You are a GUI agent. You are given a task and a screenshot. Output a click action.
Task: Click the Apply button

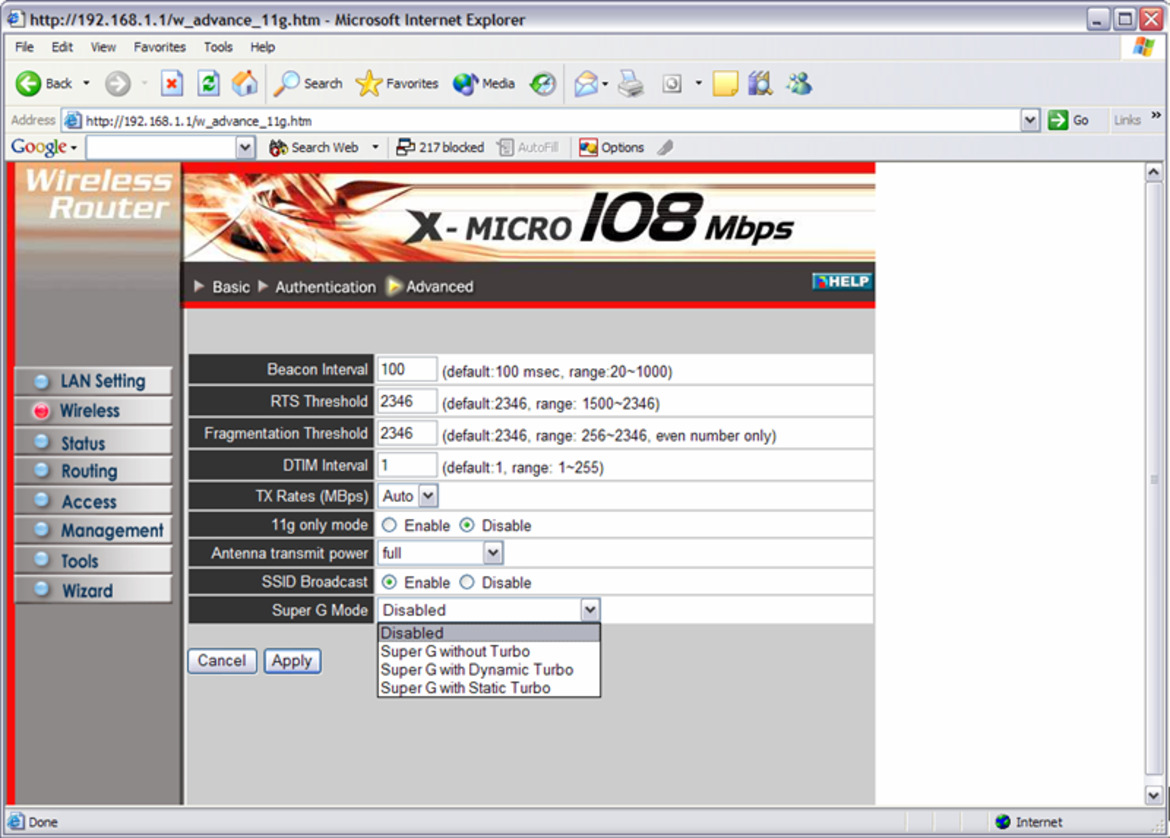click(292, 660)
